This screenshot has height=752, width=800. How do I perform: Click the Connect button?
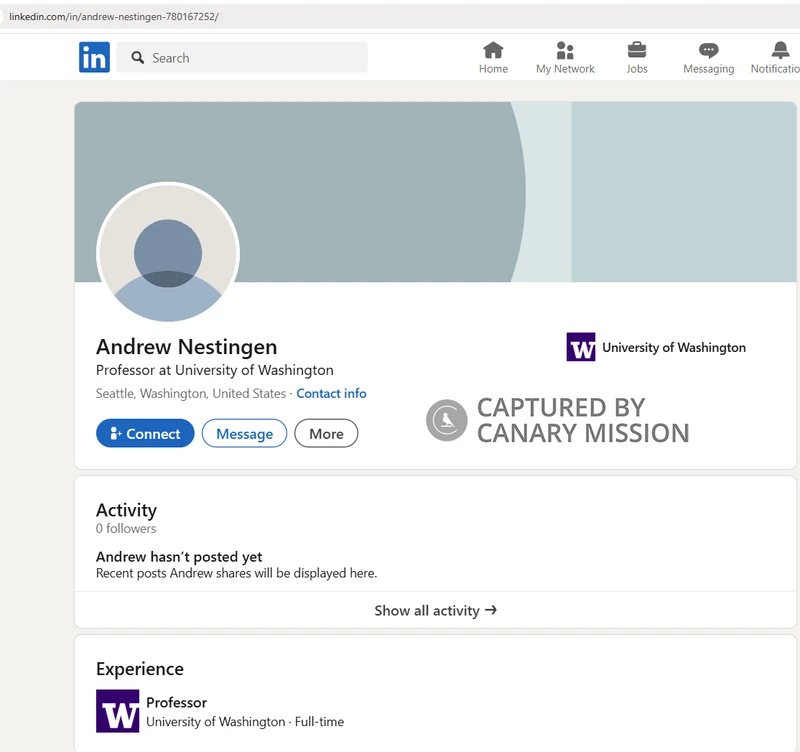145,433
